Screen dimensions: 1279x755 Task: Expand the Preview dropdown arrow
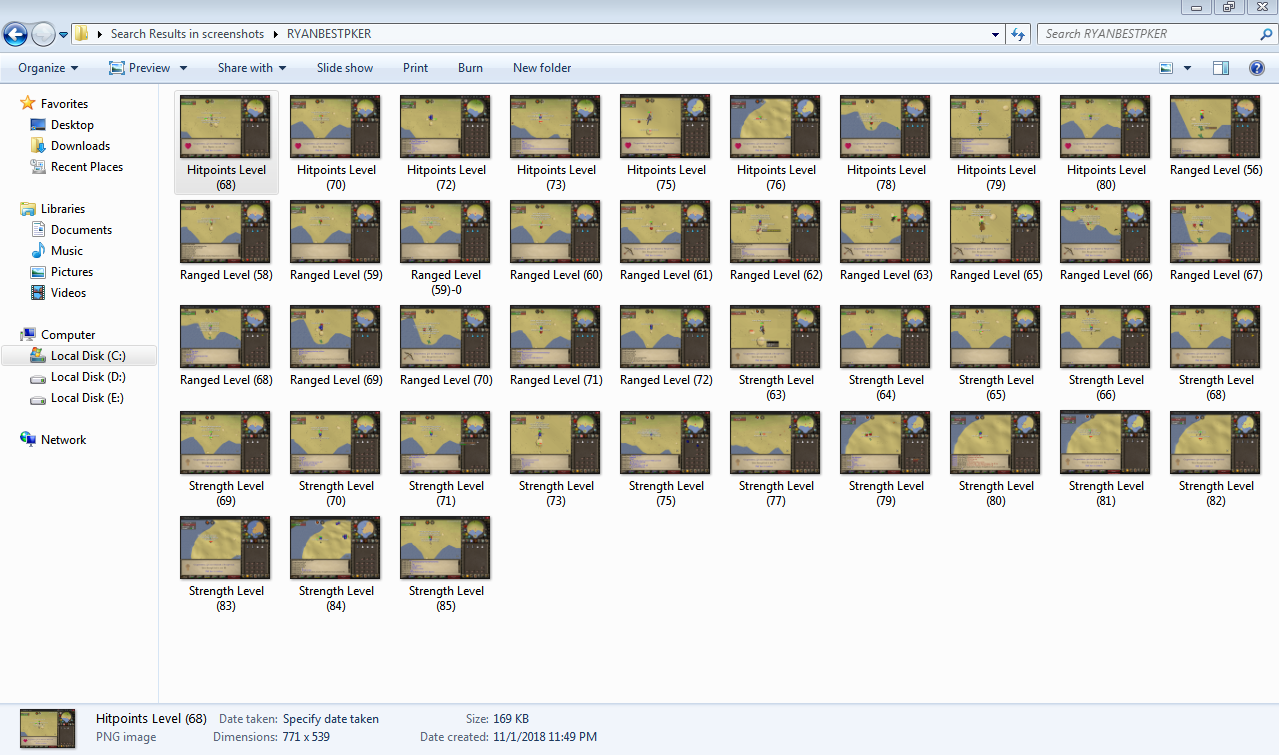[183, 68]
